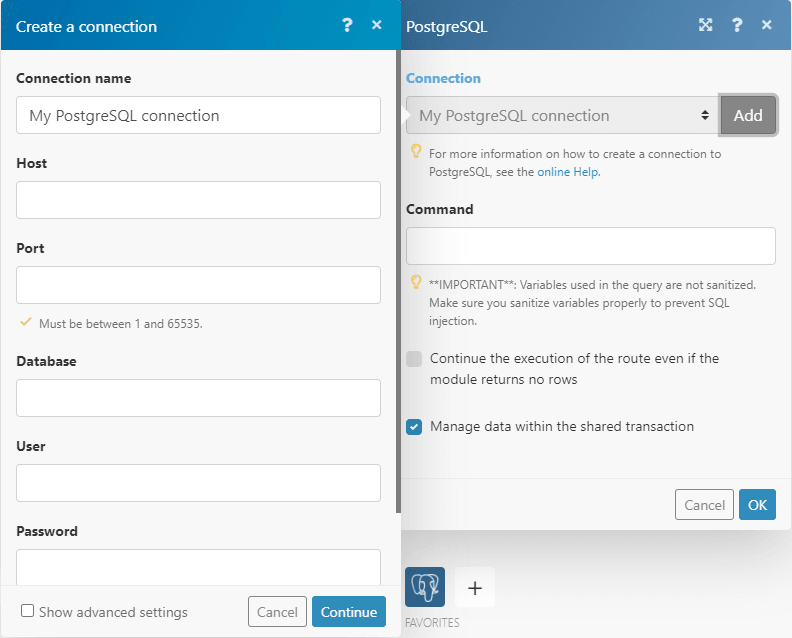Viewport: 792px width, 638px height.
Task: Close the Create a connection dialog
Action: [x=377, y=25]
